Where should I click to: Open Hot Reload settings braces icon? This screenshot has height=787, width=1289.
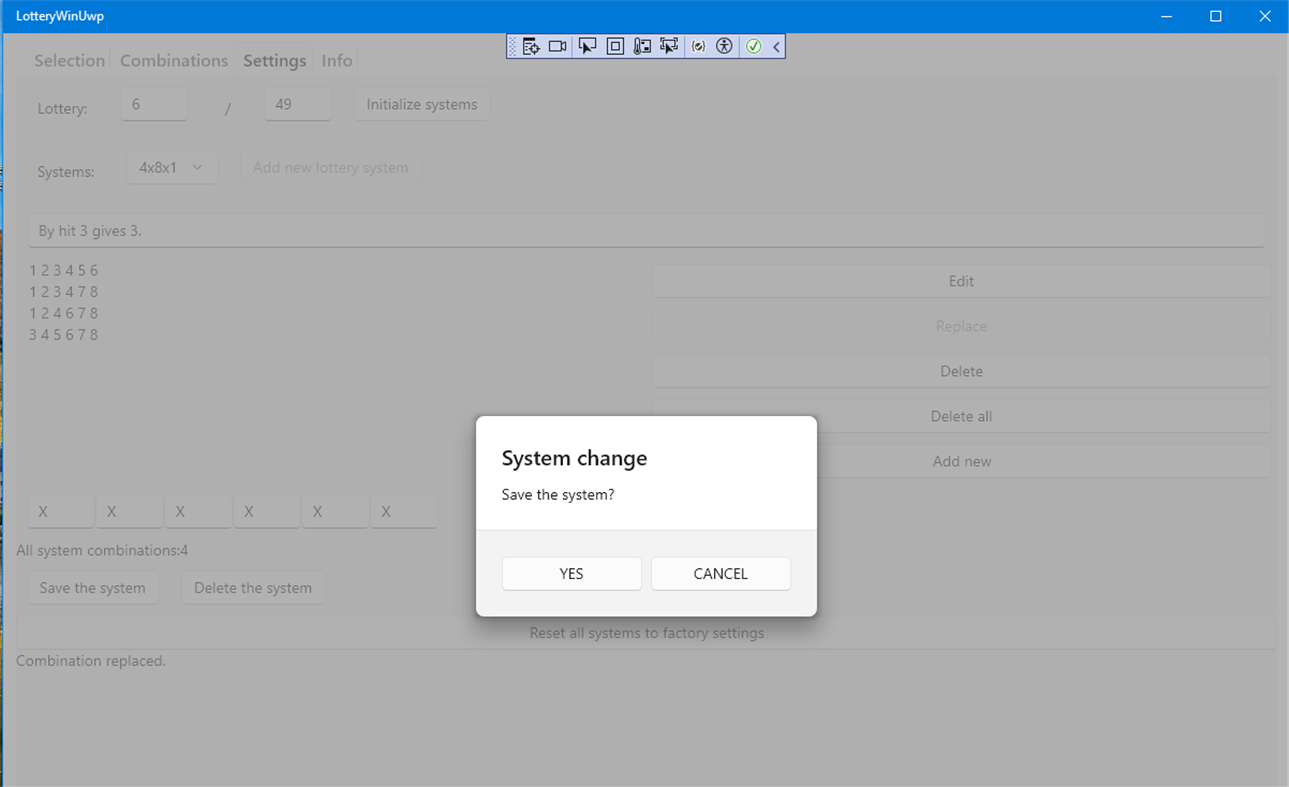[698, 45]
